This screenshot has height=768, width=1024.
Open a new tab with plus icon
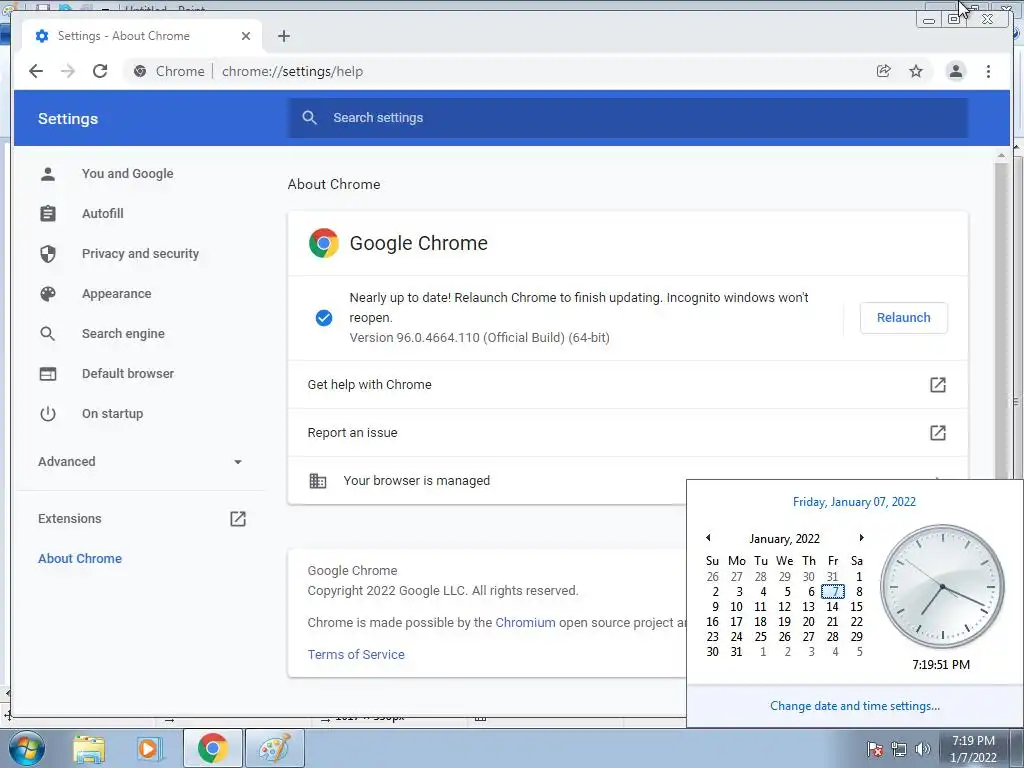pos(283,36)
